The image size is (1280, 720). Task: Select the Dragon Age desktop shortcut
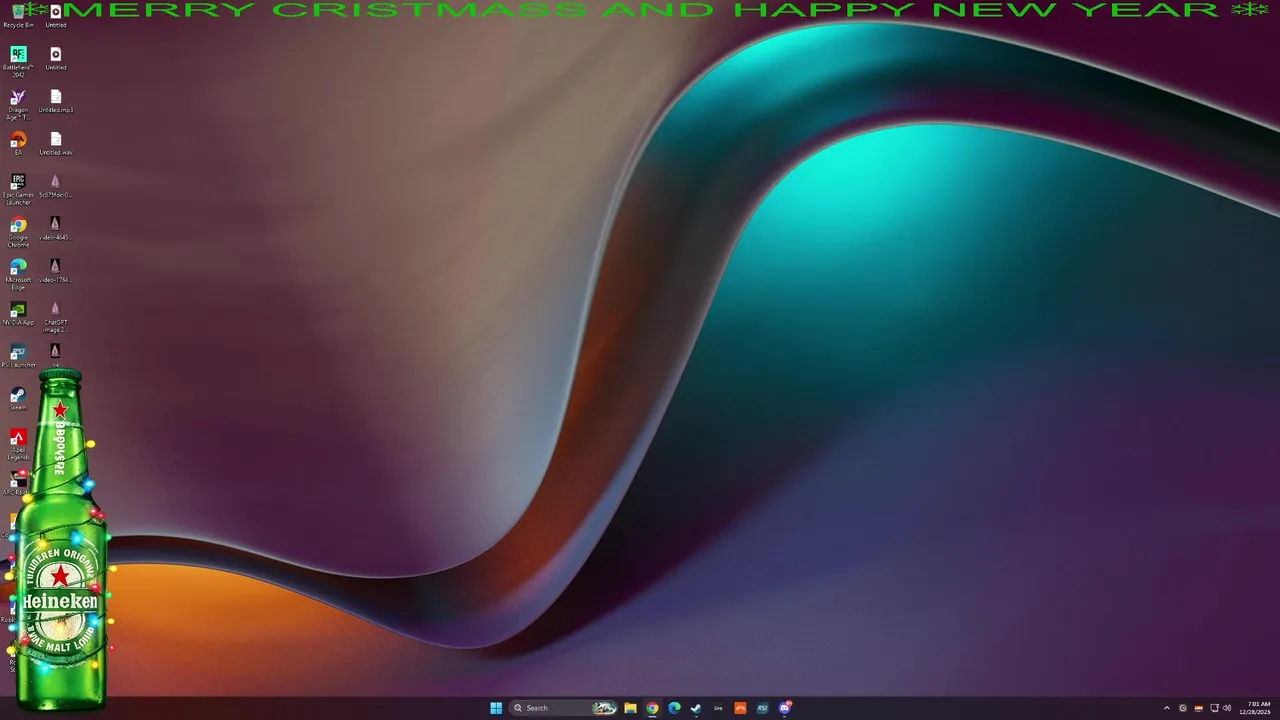(18, 104)
